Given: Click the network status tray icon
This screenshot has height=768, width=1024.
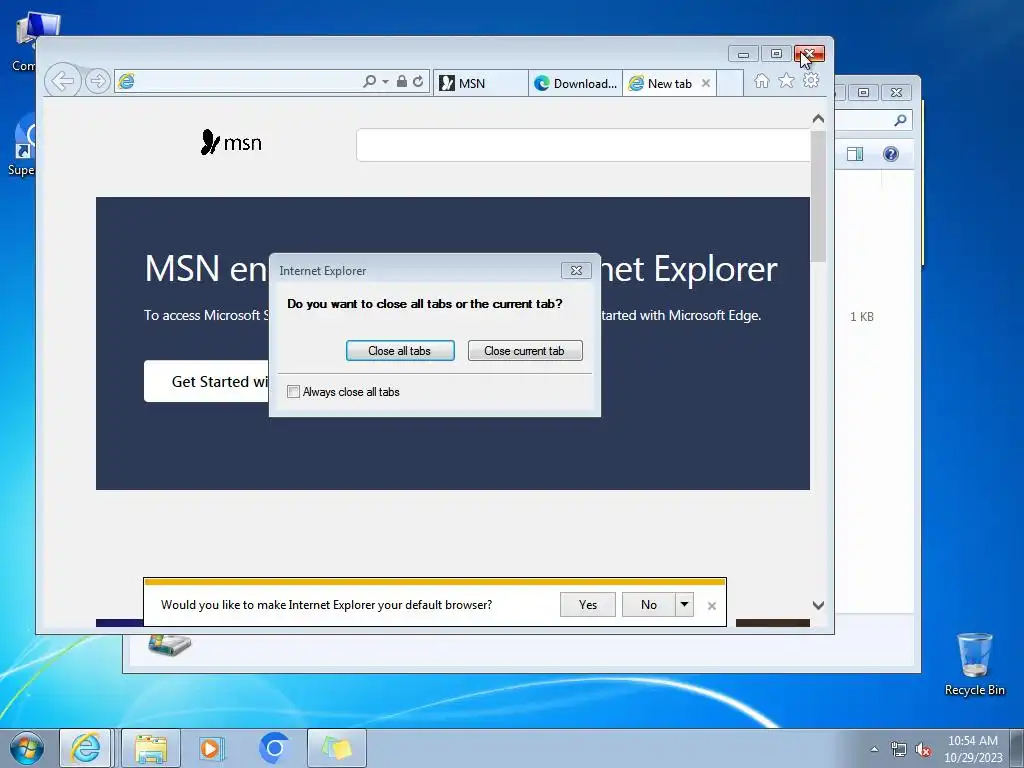Looking at the screenshot, I should click(x=899, y=750).
